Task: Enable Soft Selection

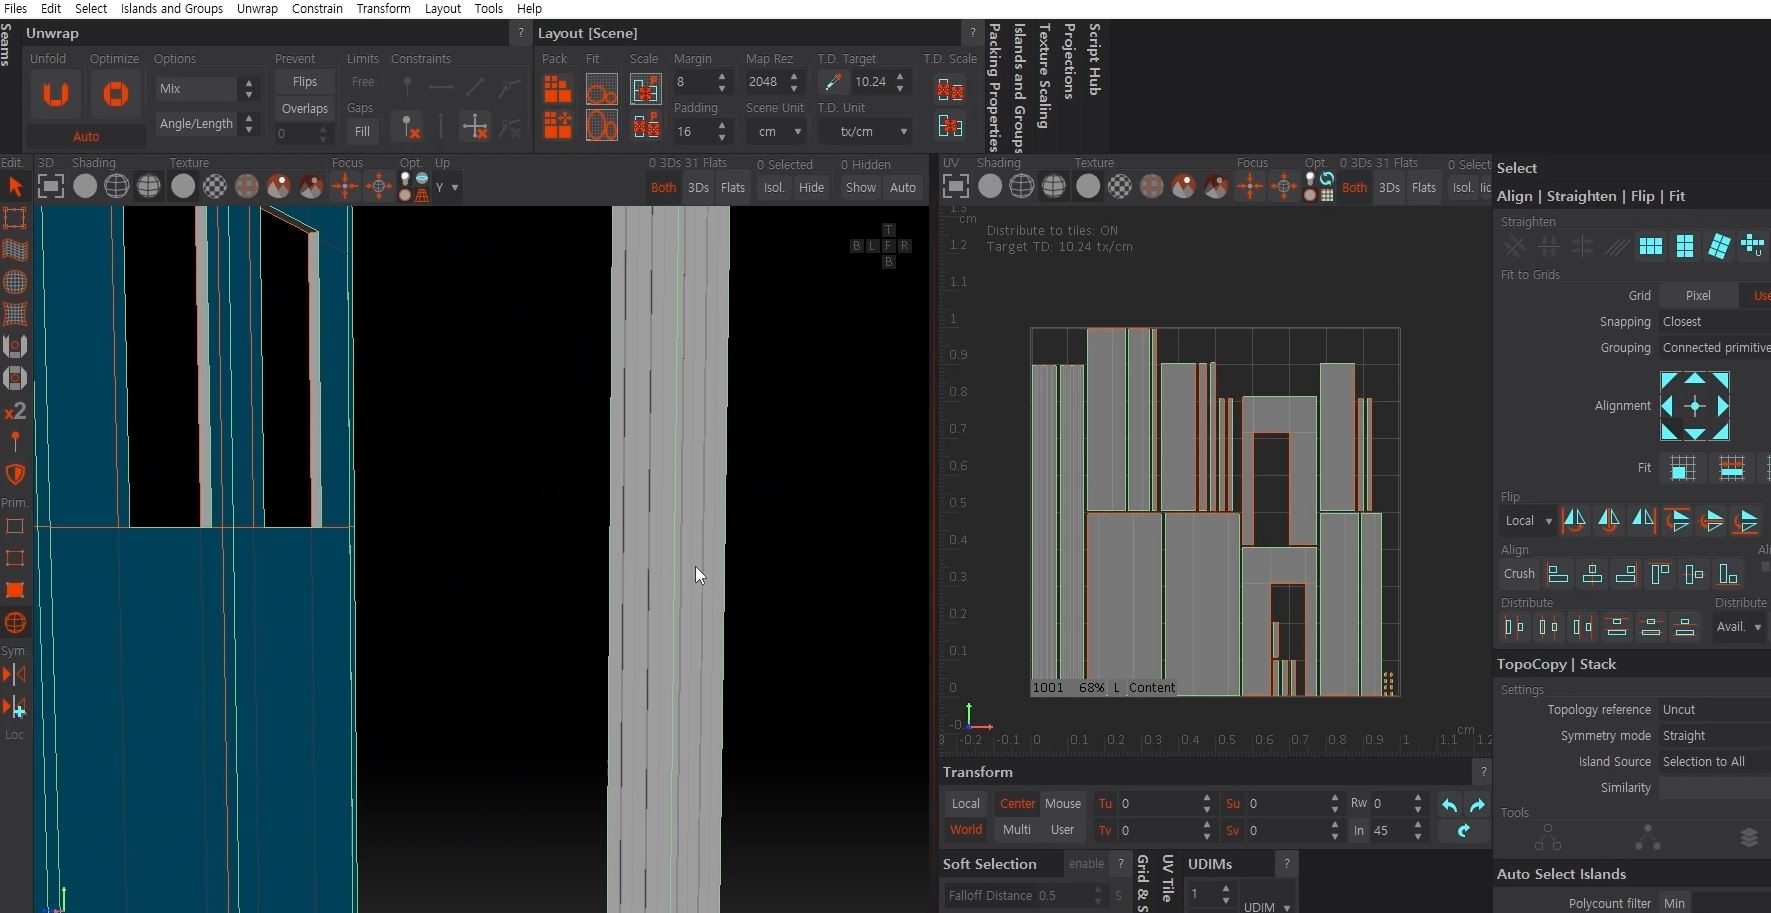Action: coord(1086,864)
